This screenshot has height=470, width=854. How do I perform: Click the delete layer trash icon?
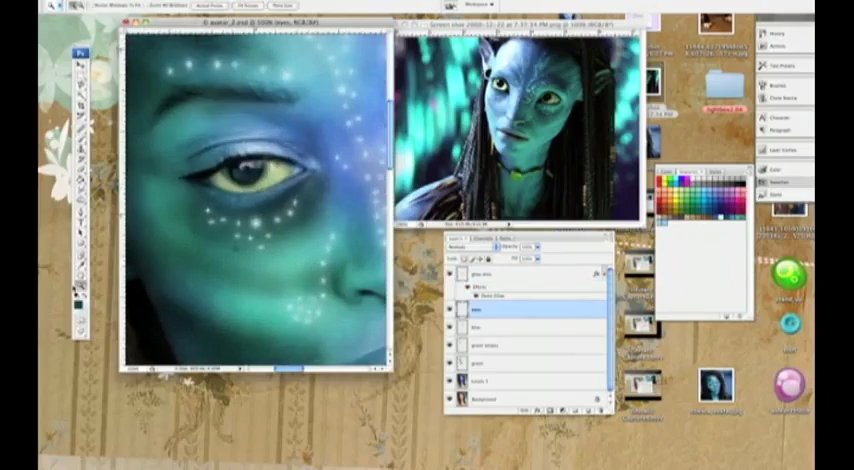[601, 410]
